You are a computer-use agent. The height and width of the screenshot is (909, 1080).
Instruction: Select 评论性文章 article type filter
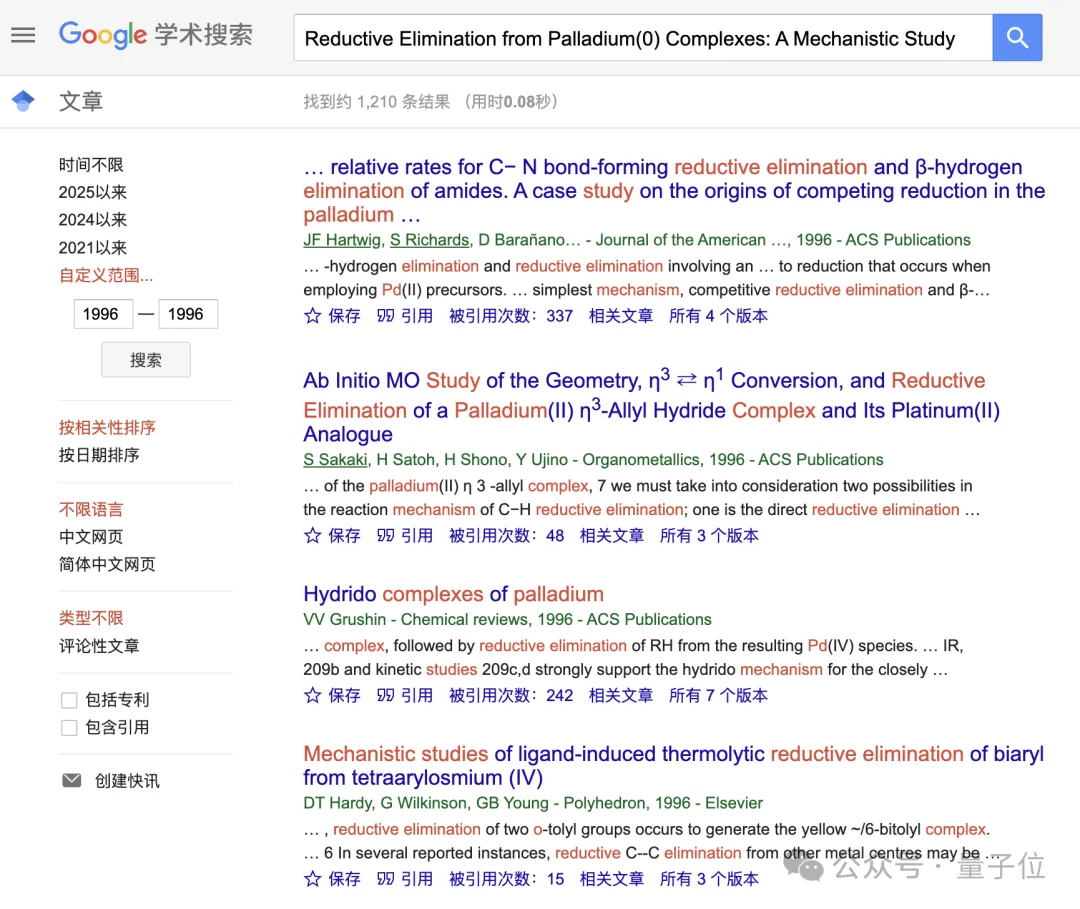(99, 646)
